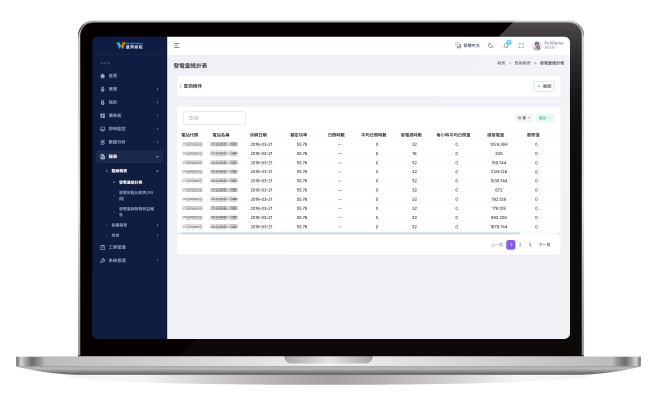
Task: Open the PvSDemo user avatar menu
Action: [x=537, y=46]
